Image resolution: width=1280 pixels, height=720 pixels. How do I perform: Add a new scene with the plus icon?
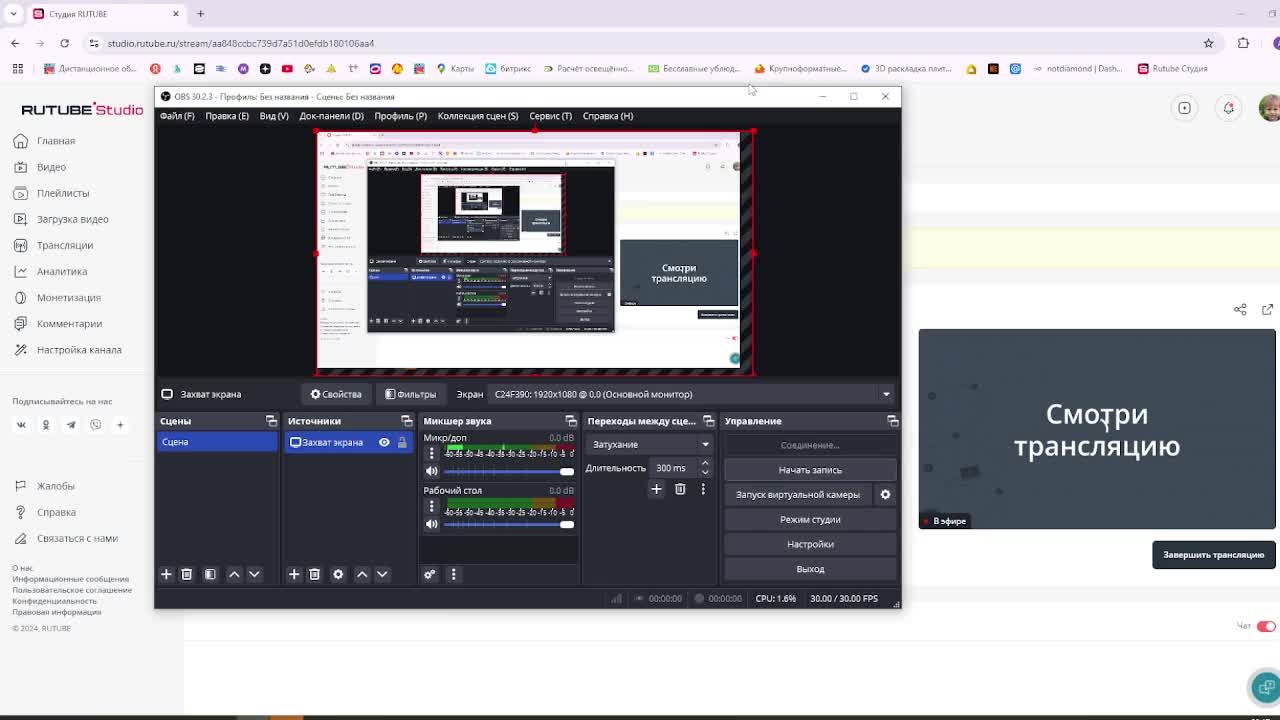pyautogui.click(x=166, y=574)
